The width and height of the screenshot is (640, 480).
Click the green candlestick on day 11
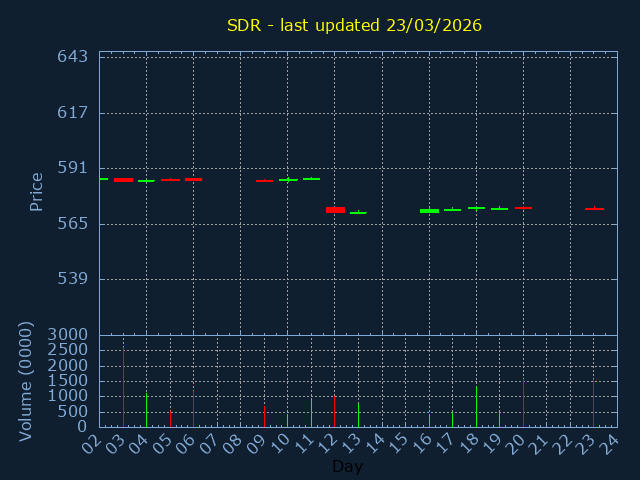[x=311, y=179]
